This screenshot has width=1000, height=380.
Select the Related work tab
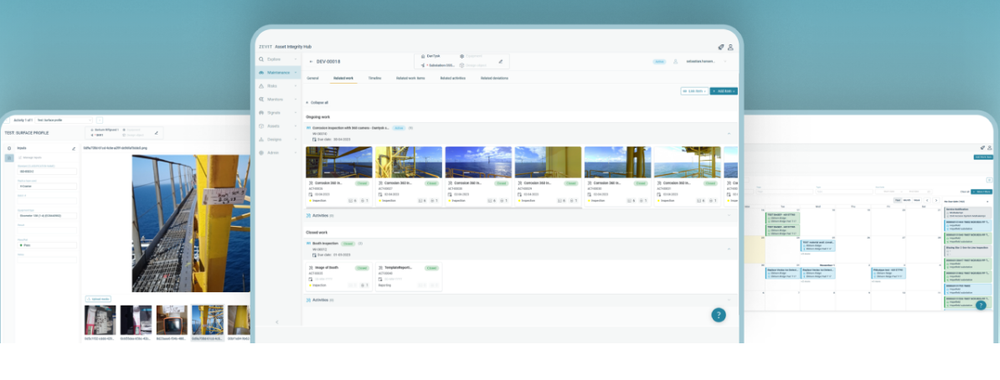pos(343,78)
